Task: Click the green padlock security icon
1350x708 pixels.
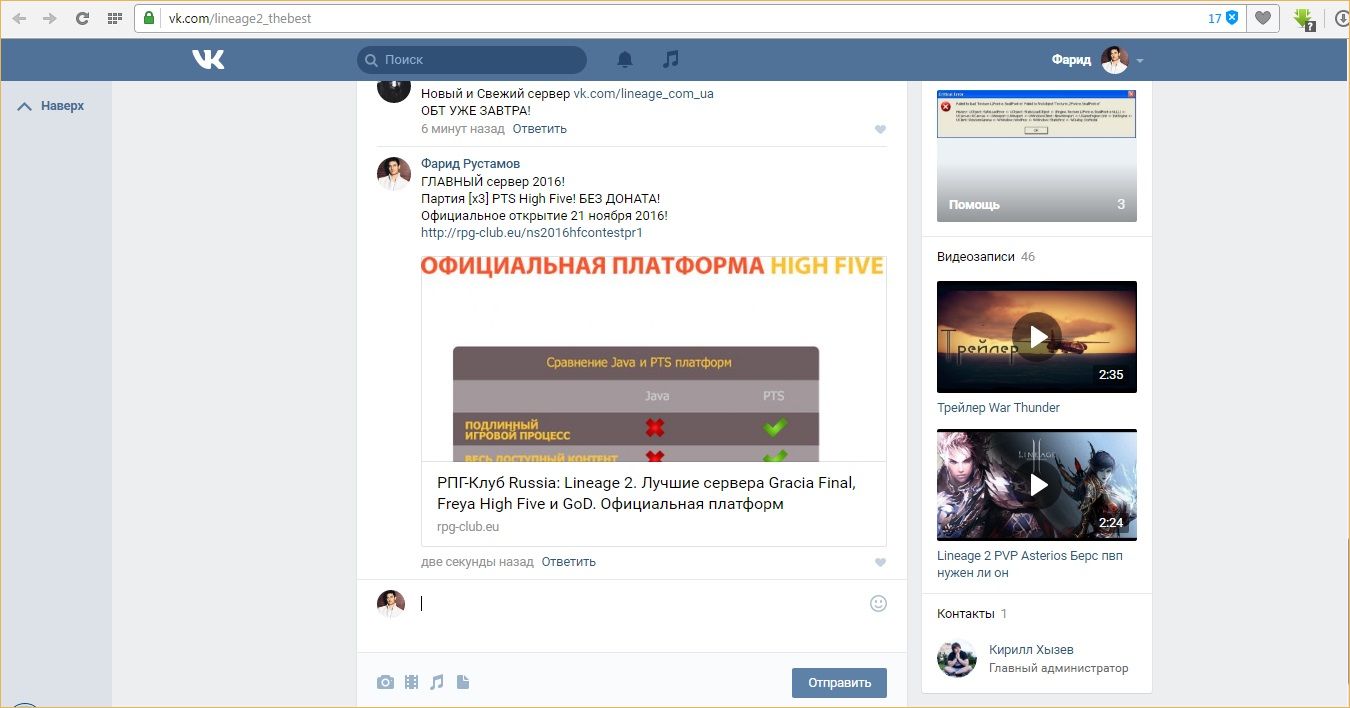Action: click(149, 18)
